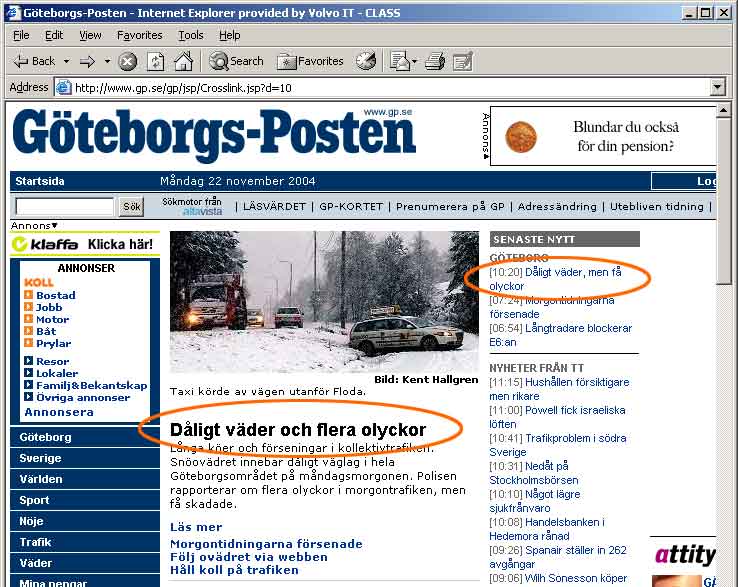Open Håll koll på trafiken link
This screenshot has height=587, width=738.
(x=234, y=570)
